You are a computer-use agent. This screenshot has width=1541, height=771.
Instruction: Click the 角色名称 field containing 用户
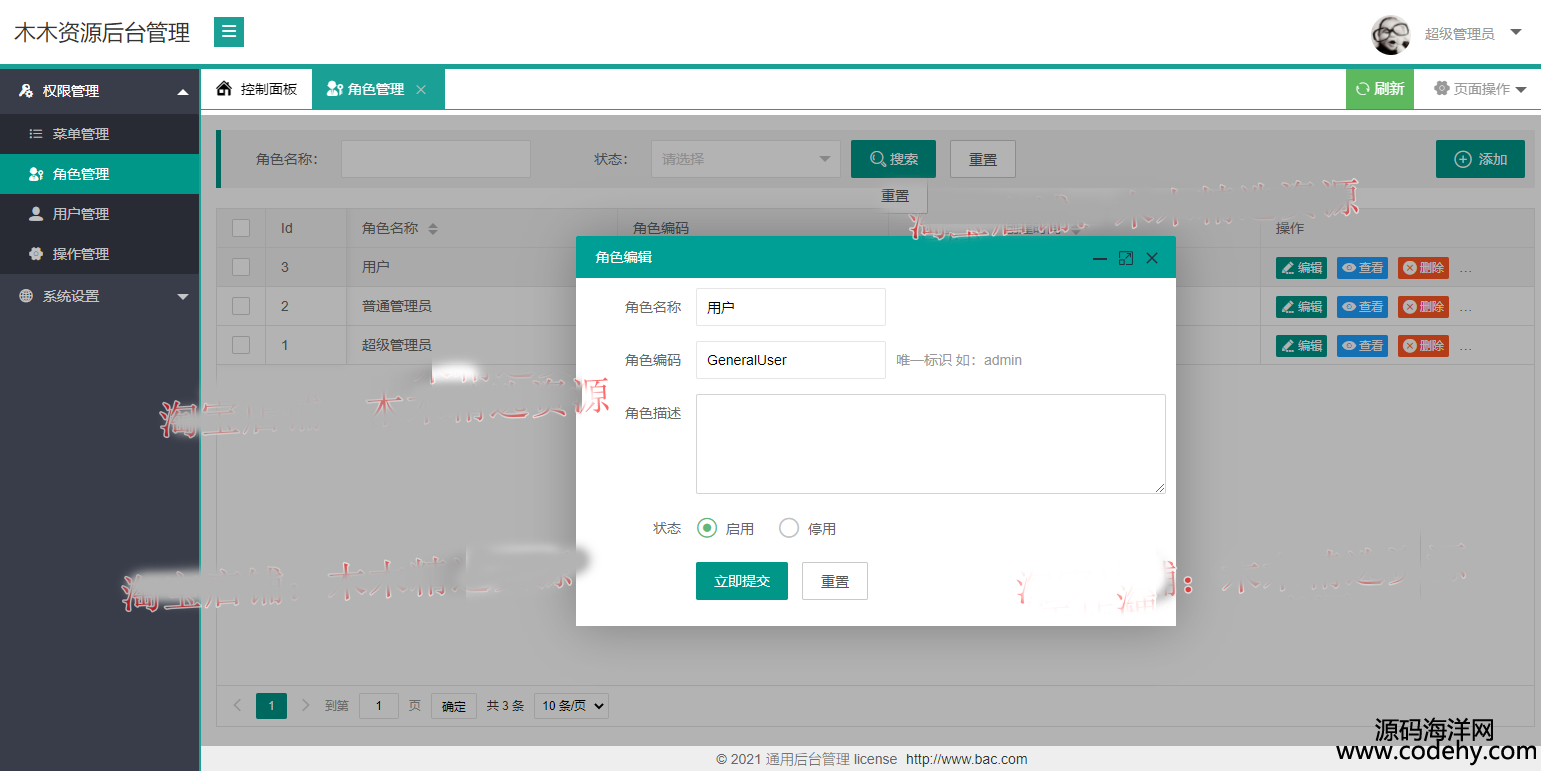click(x=791, y=307)
